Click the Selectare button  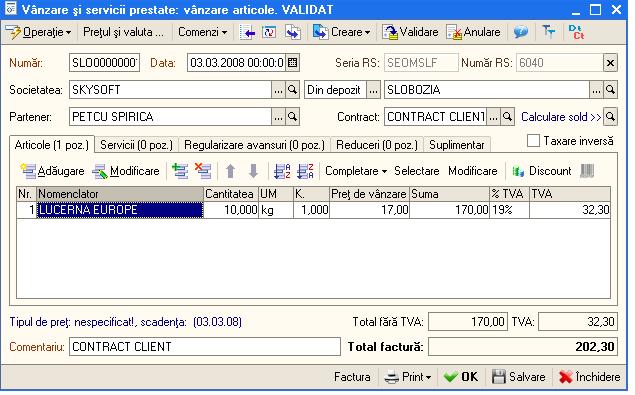pyautogui.click(x=417, y=171)
